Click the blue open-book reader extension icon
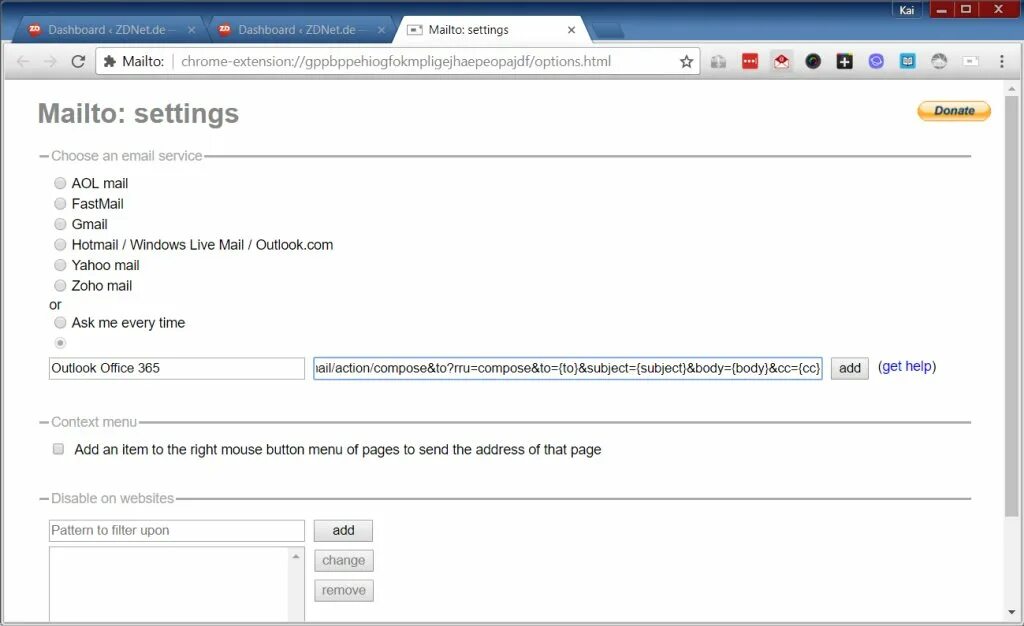1024x626 pixels. click(907, 61)
